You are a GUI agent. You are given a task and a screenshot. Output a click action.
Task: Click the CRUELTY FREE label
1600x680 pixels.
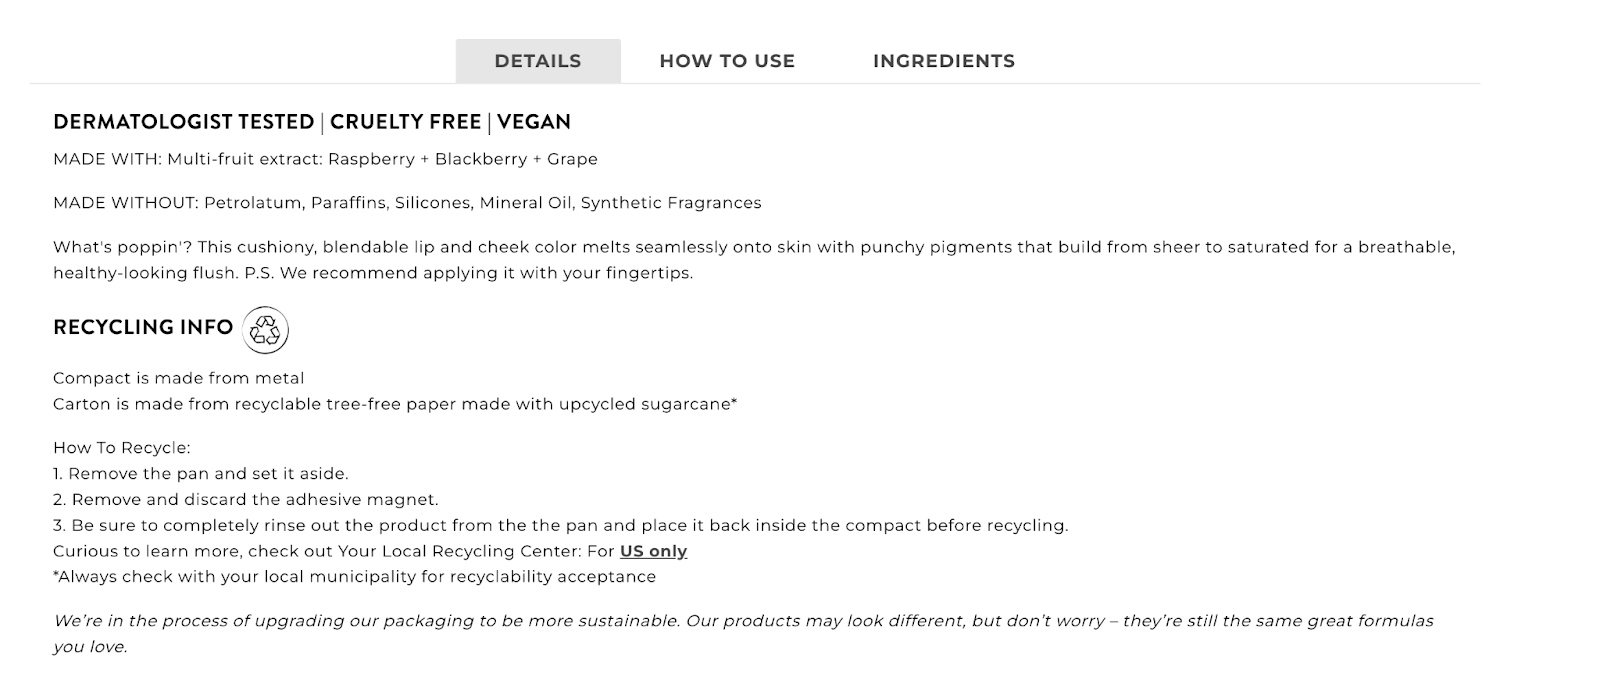(x=405, y=122)
